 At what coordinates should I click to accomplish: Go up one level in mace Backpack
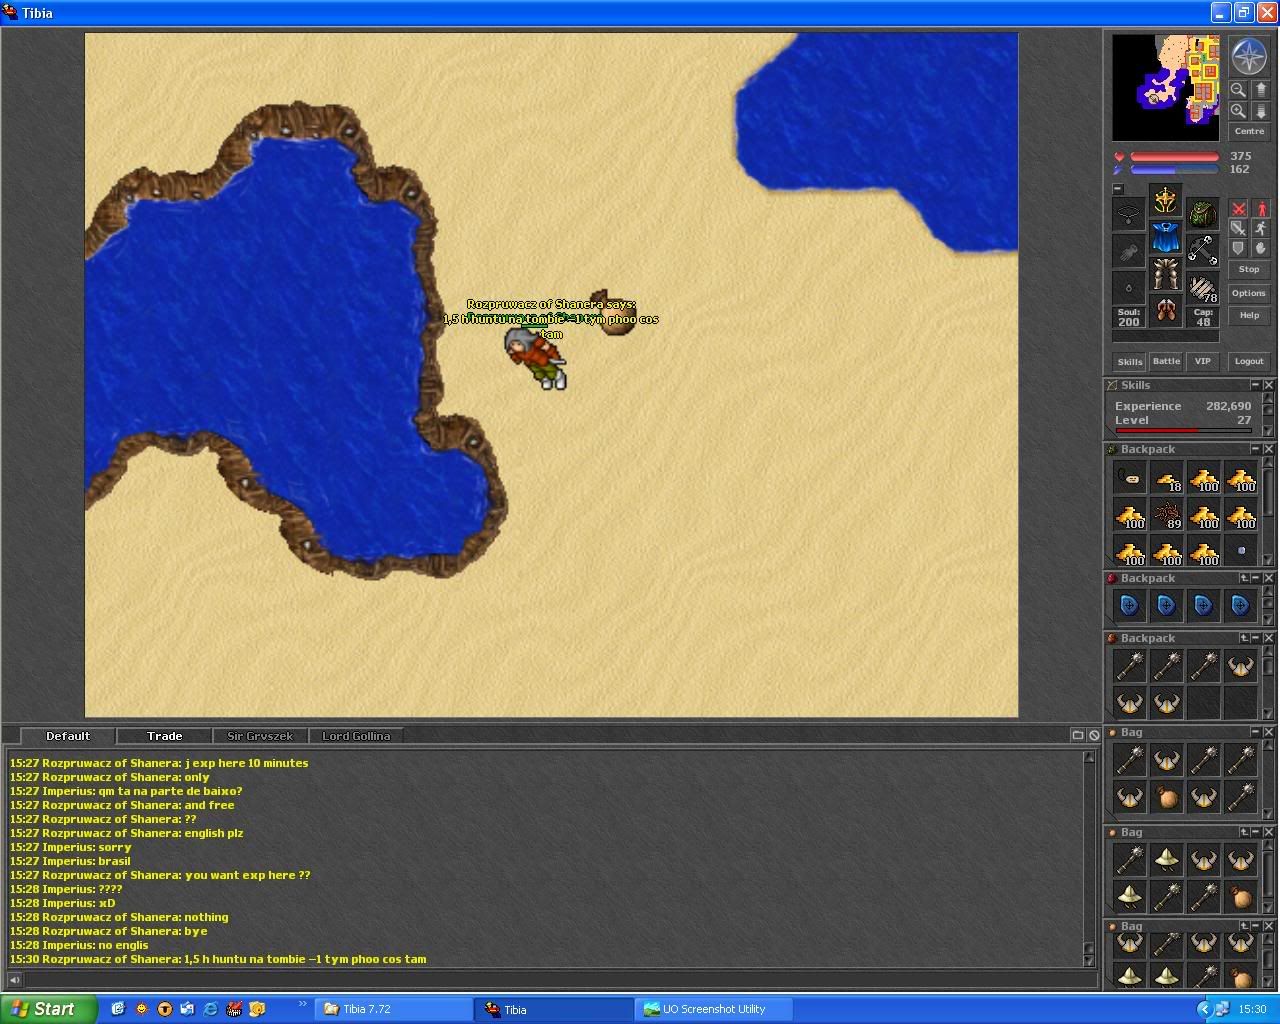1244,638
